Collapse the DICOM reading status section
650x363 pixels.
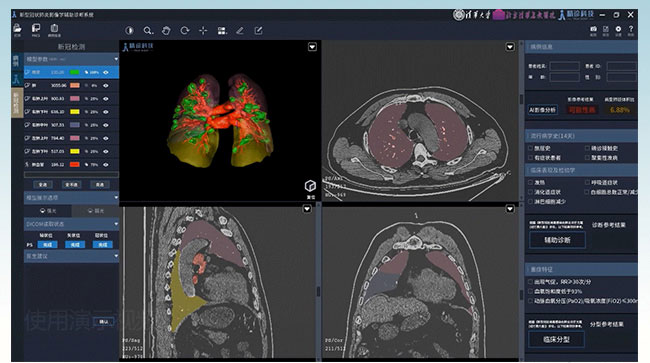116,224
